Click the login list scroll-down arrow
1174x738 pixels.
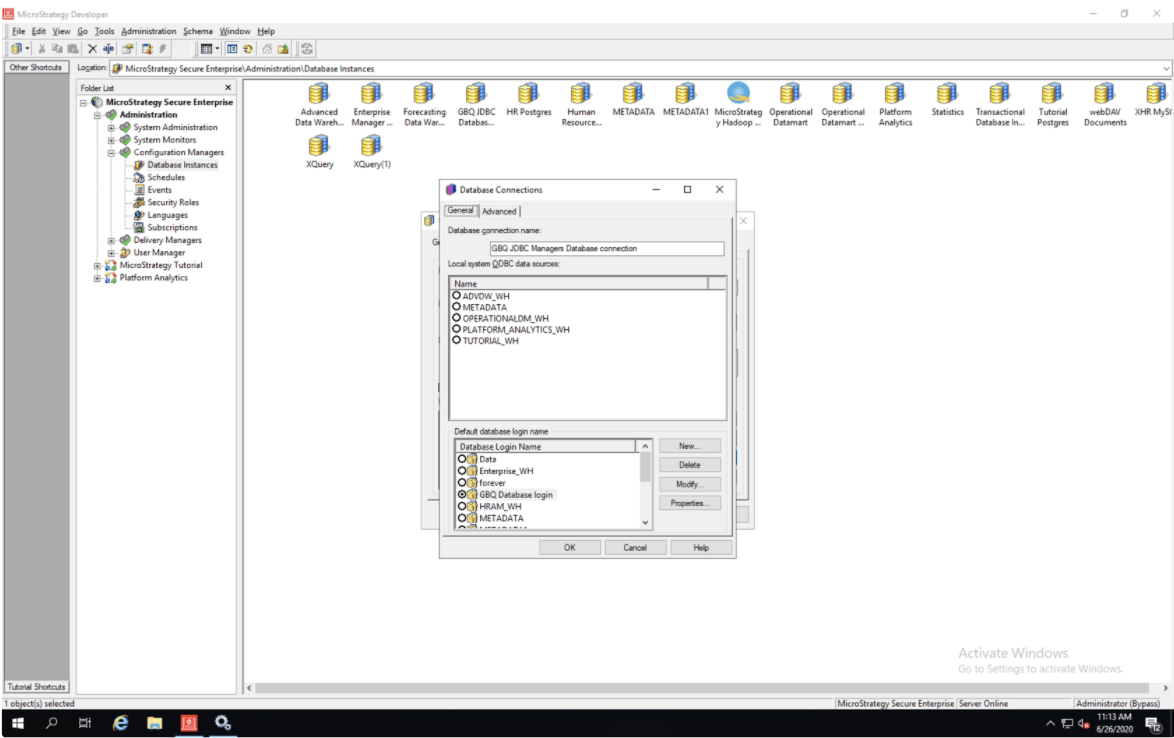645,522
